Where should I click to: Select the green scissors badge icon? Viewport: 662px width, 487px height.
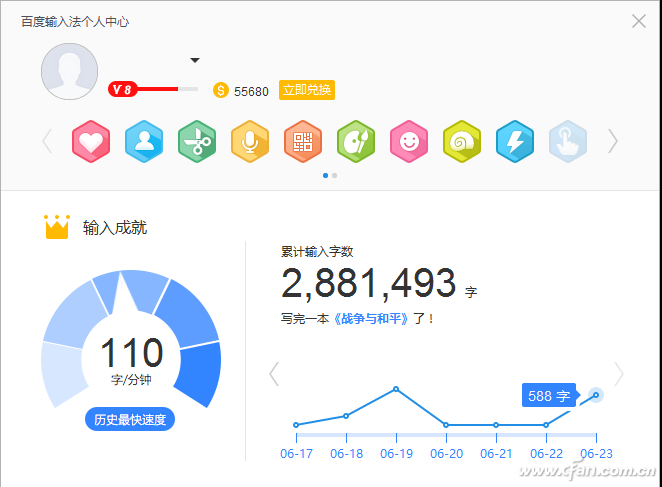click(x=197, y=141)
